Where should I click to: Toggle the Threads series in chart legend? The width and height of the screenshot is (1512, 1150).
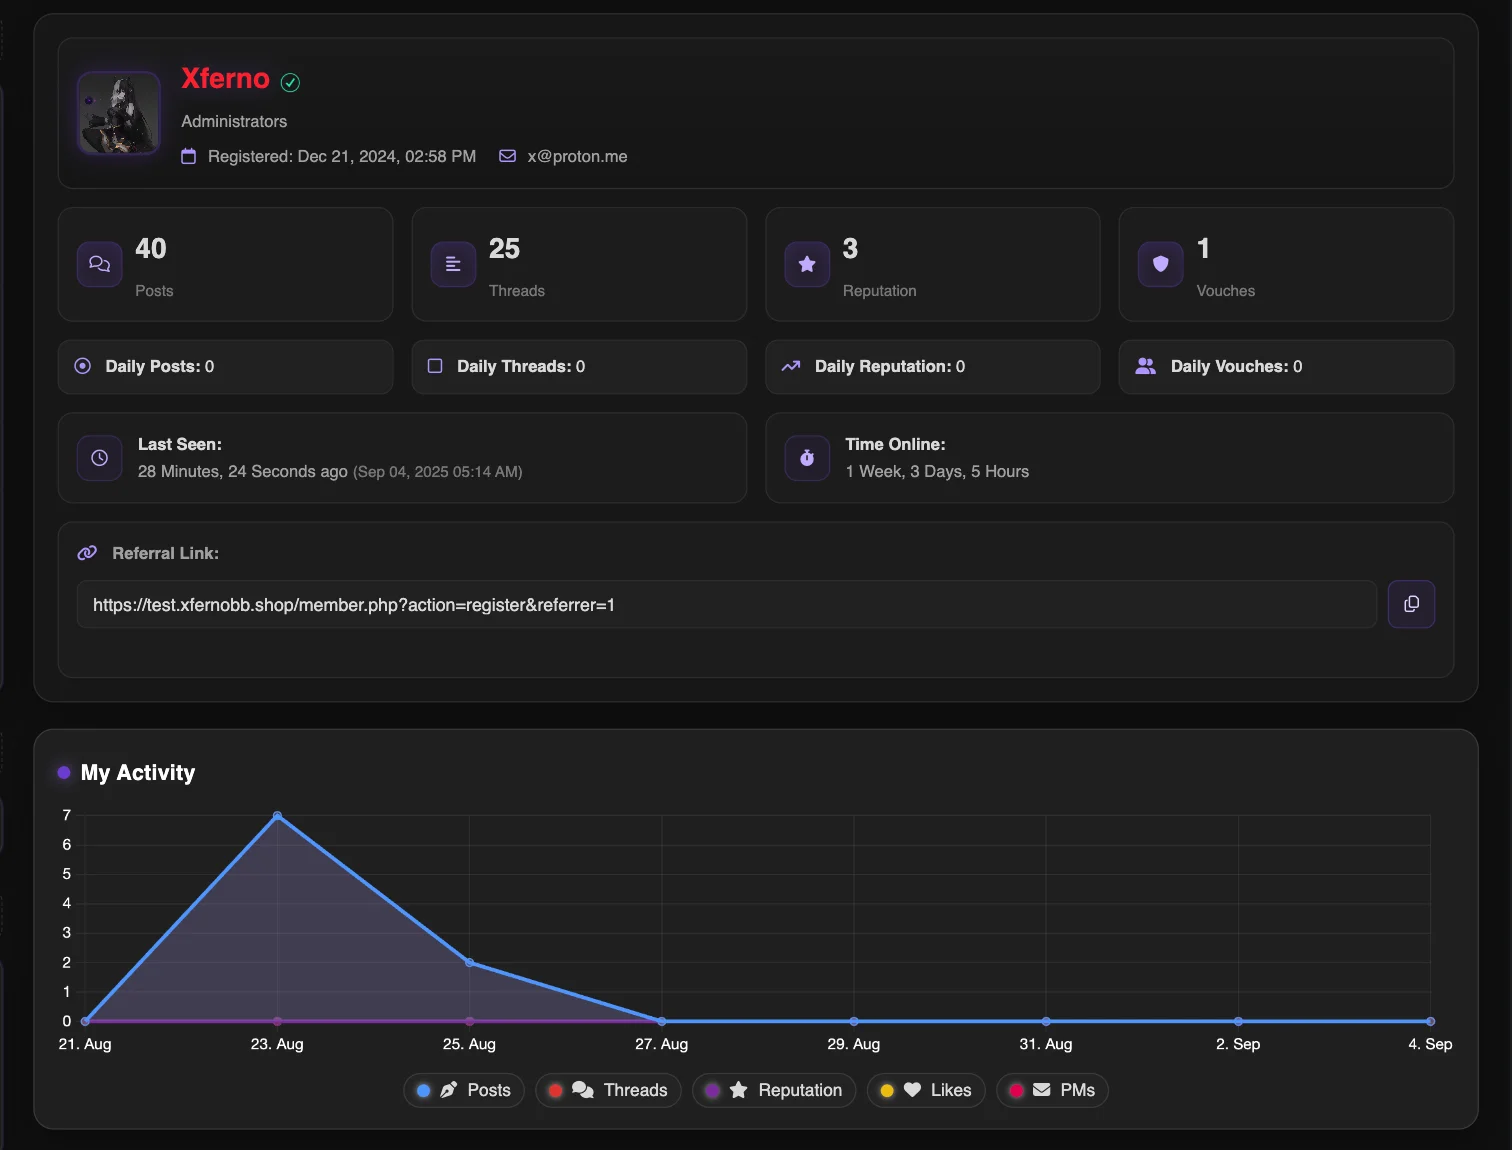(x=608, y=1090)
